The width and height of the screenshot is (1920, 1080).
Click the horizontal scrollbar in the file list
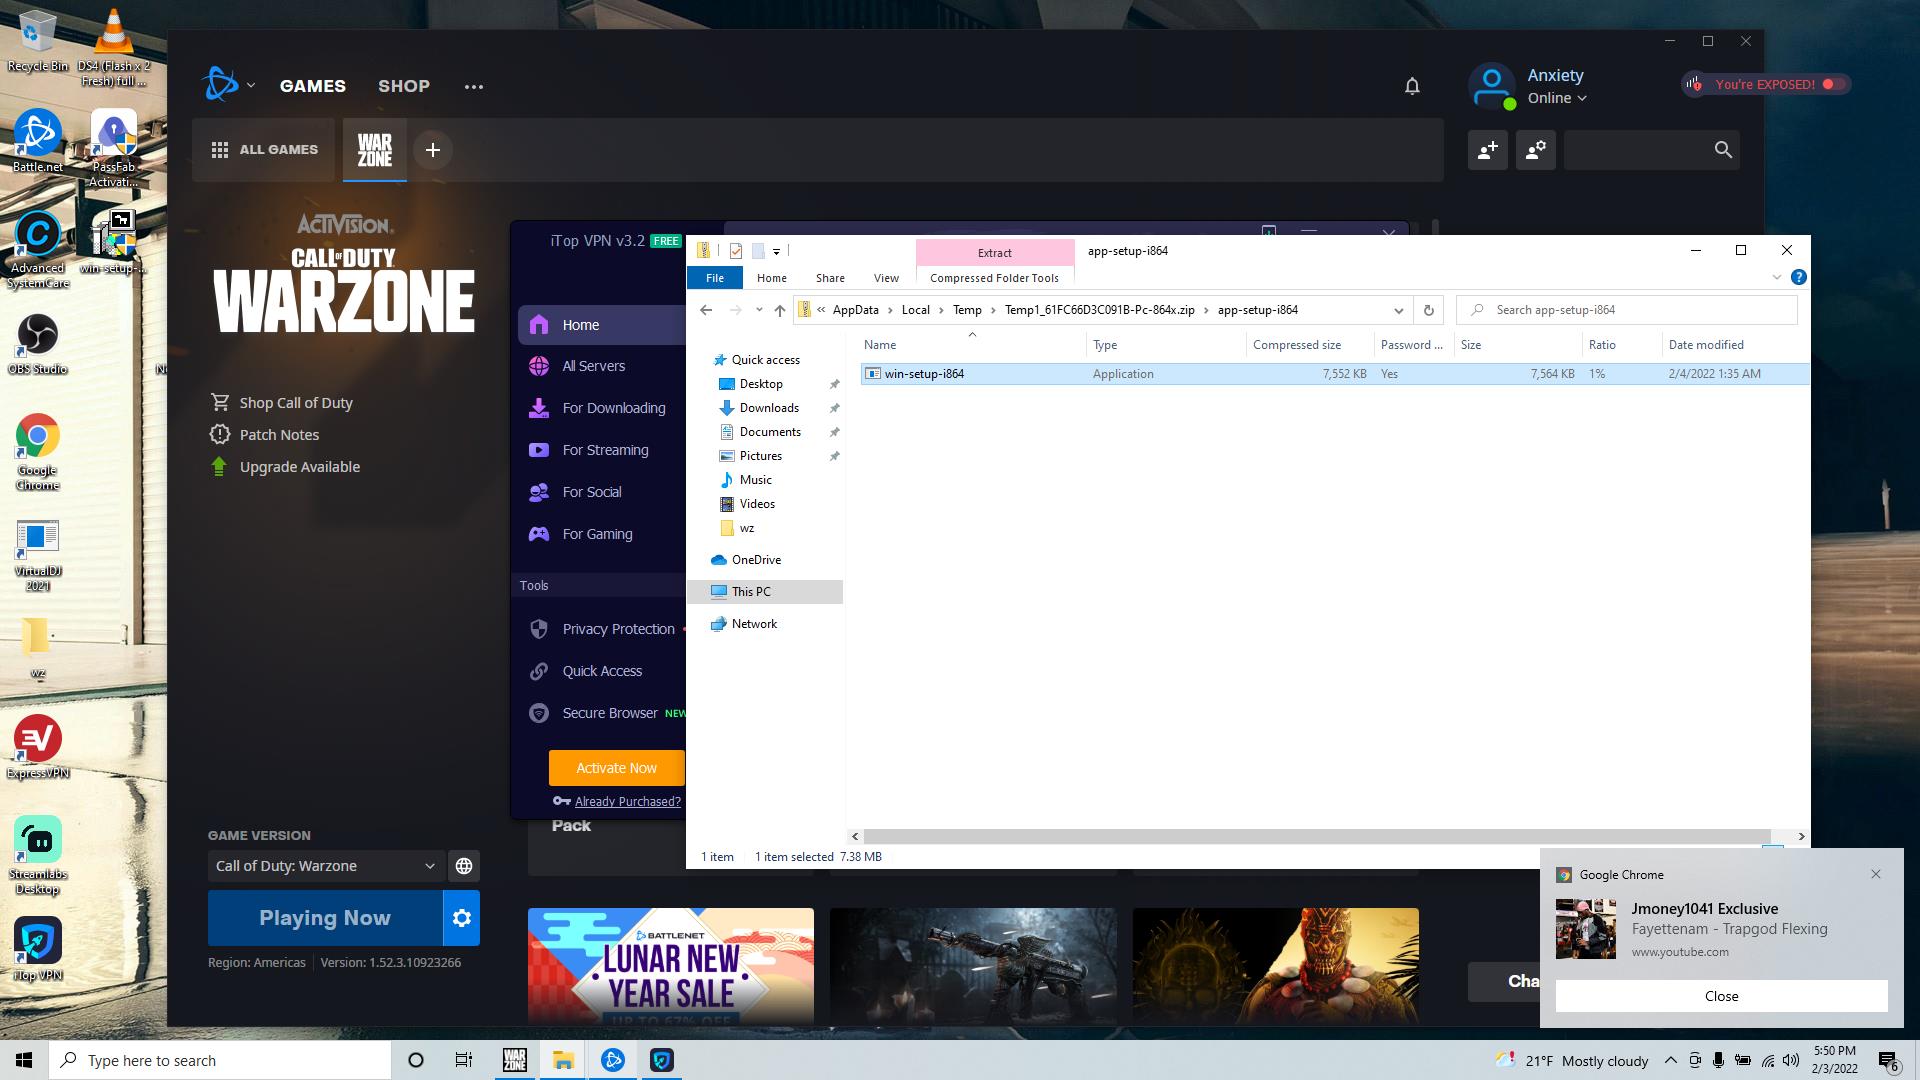click(x=1316, y=836)
